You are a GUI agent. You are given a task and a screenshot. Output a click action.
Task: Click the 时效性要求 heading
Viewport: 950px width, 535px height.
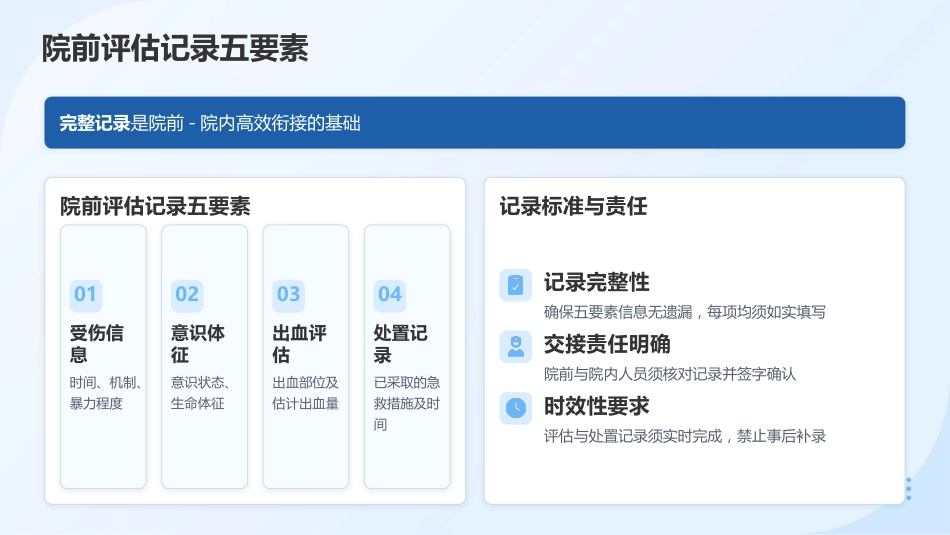[596, 406]
